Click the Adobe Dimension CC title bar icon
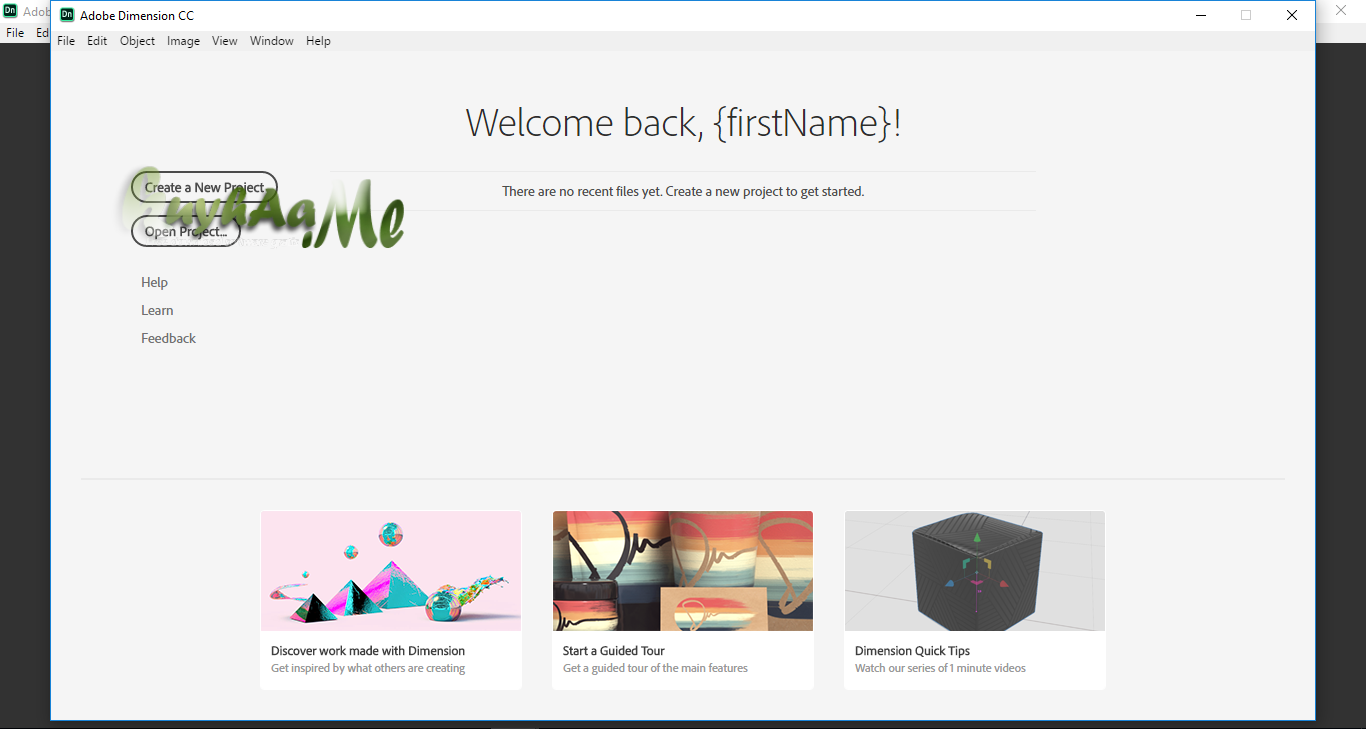Screen dimensions: 1366x729 (67, 15)
